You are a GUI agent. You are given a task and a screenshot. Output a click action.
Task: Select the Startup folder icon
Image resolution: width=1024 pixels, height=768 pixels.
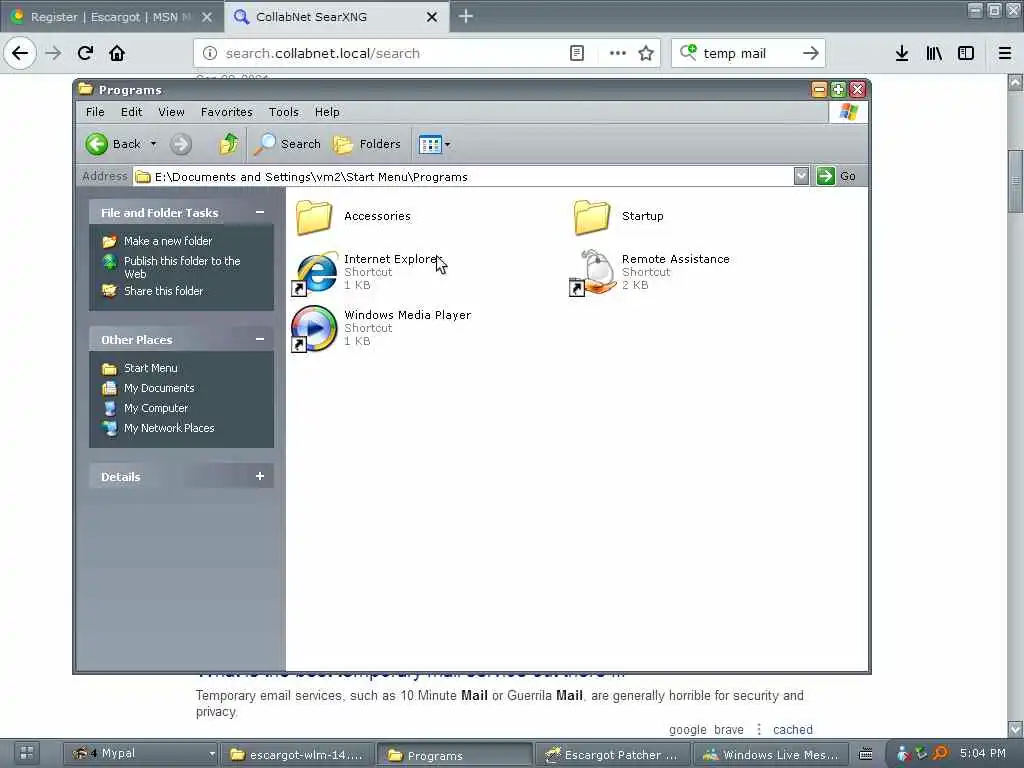[x=592, y=217]
